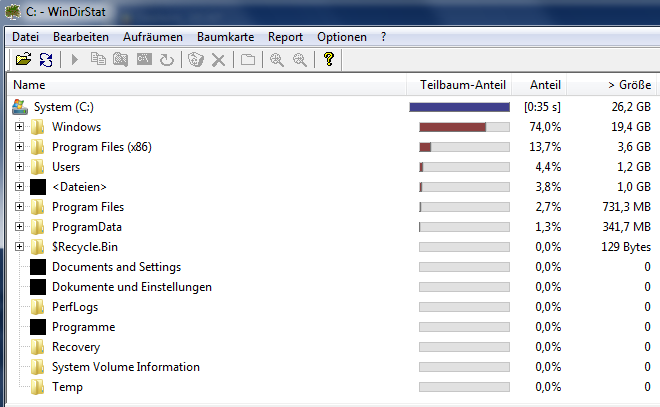Click the Delete permanently X icon
660x407 pixels.
tap(218, 60)
